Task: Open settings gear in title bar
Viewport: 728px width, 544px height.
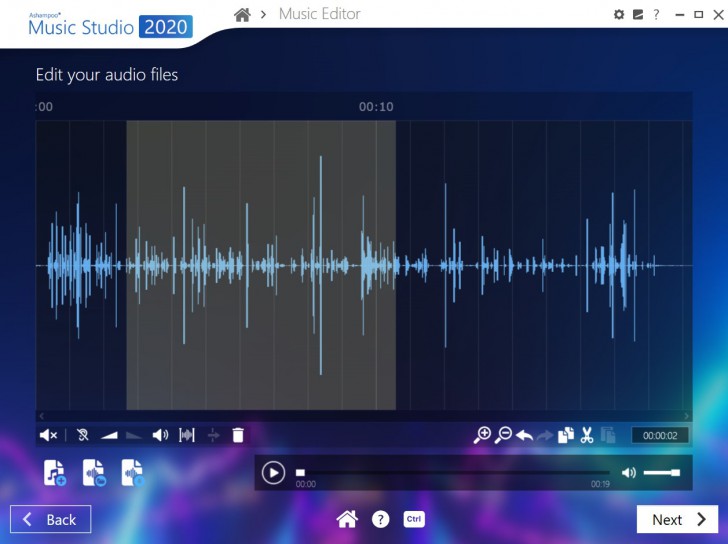Action: click(x=618, y=14)
